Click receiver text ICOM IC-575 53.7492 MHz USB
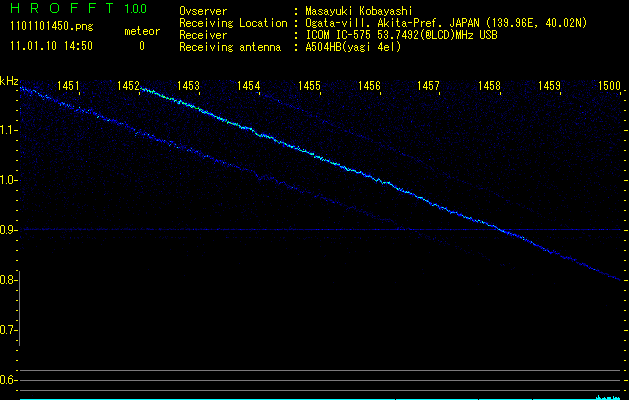This screenshot has width=629, height=400. click(401, 35)
